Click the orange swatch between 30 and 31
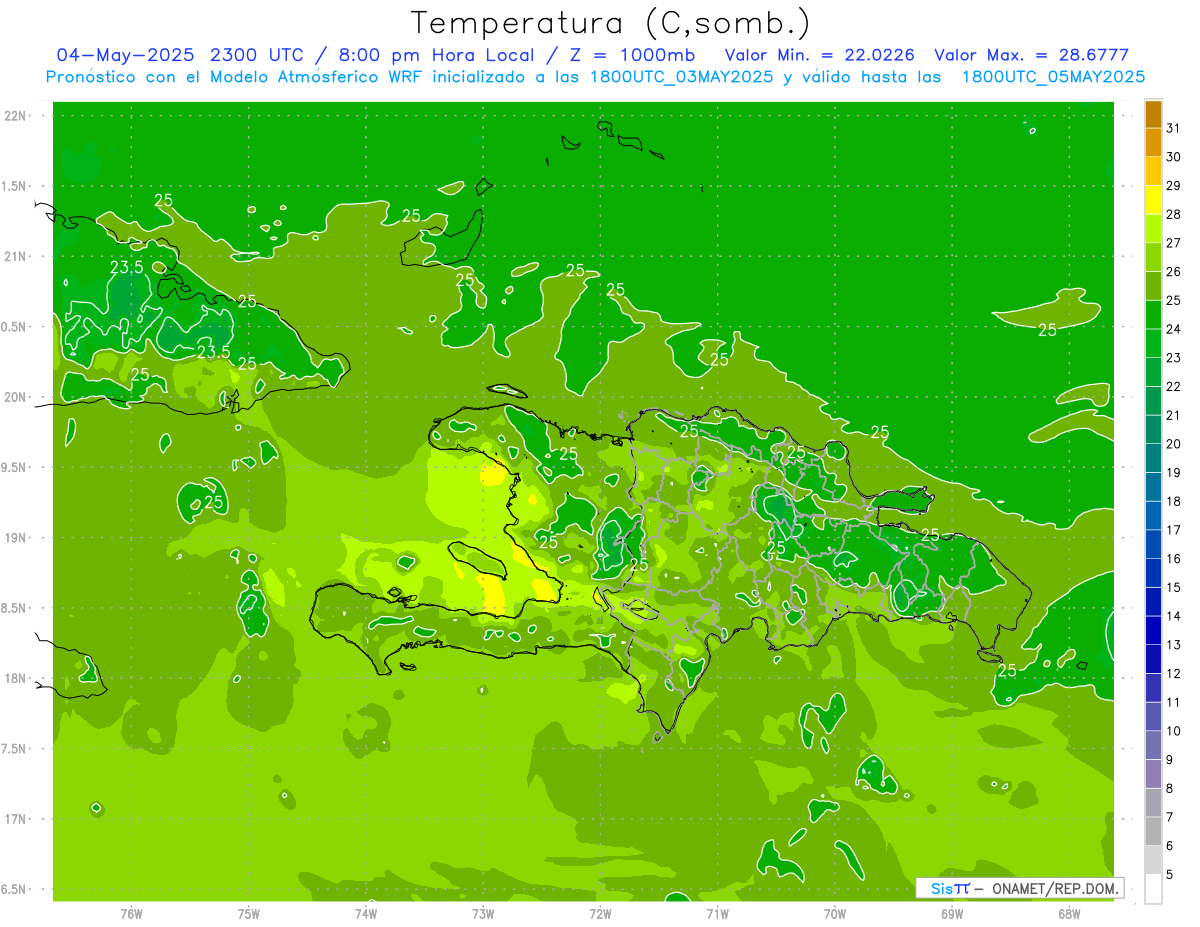The image size is (1200, 927). (1153, 142)
